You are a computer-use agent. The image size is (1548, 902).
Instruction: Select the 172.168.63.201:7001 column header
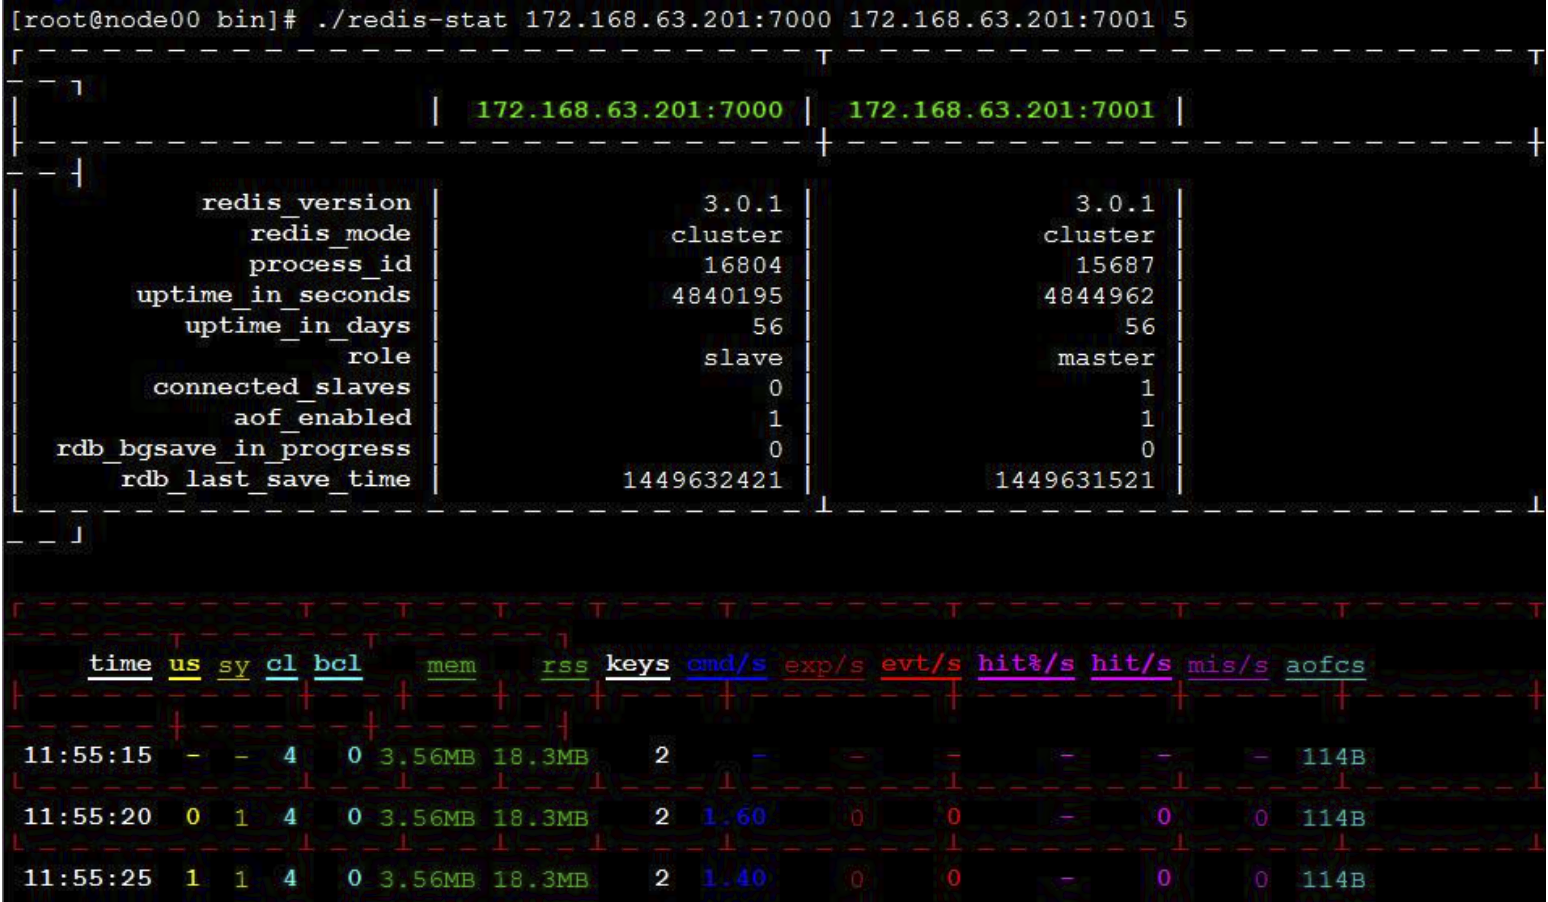[1001, 110]
